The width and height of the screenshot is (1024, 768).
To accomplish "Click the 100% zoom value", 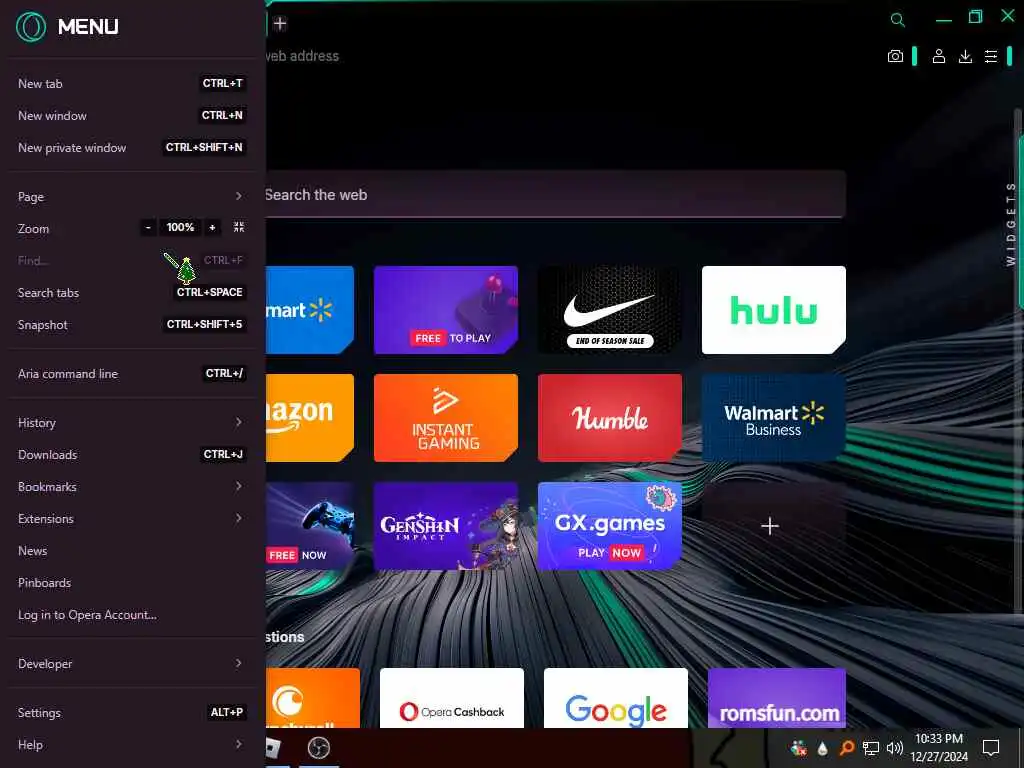I will [x=180, y=227].
